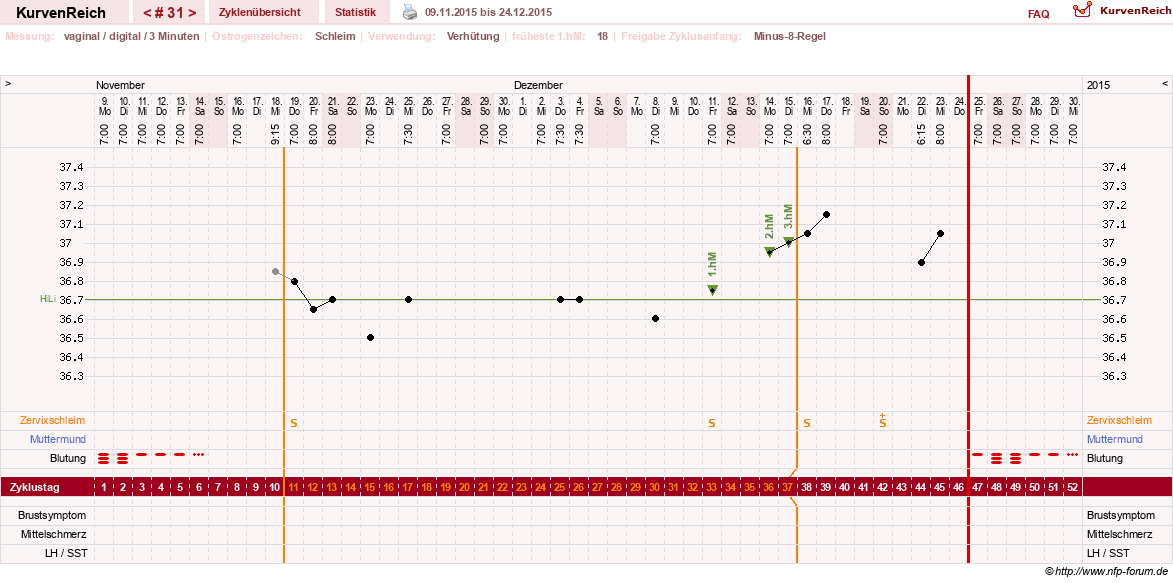The image size is (1173, 583).
Task: Click the printer icon
Action: click(x=410, y=12)
